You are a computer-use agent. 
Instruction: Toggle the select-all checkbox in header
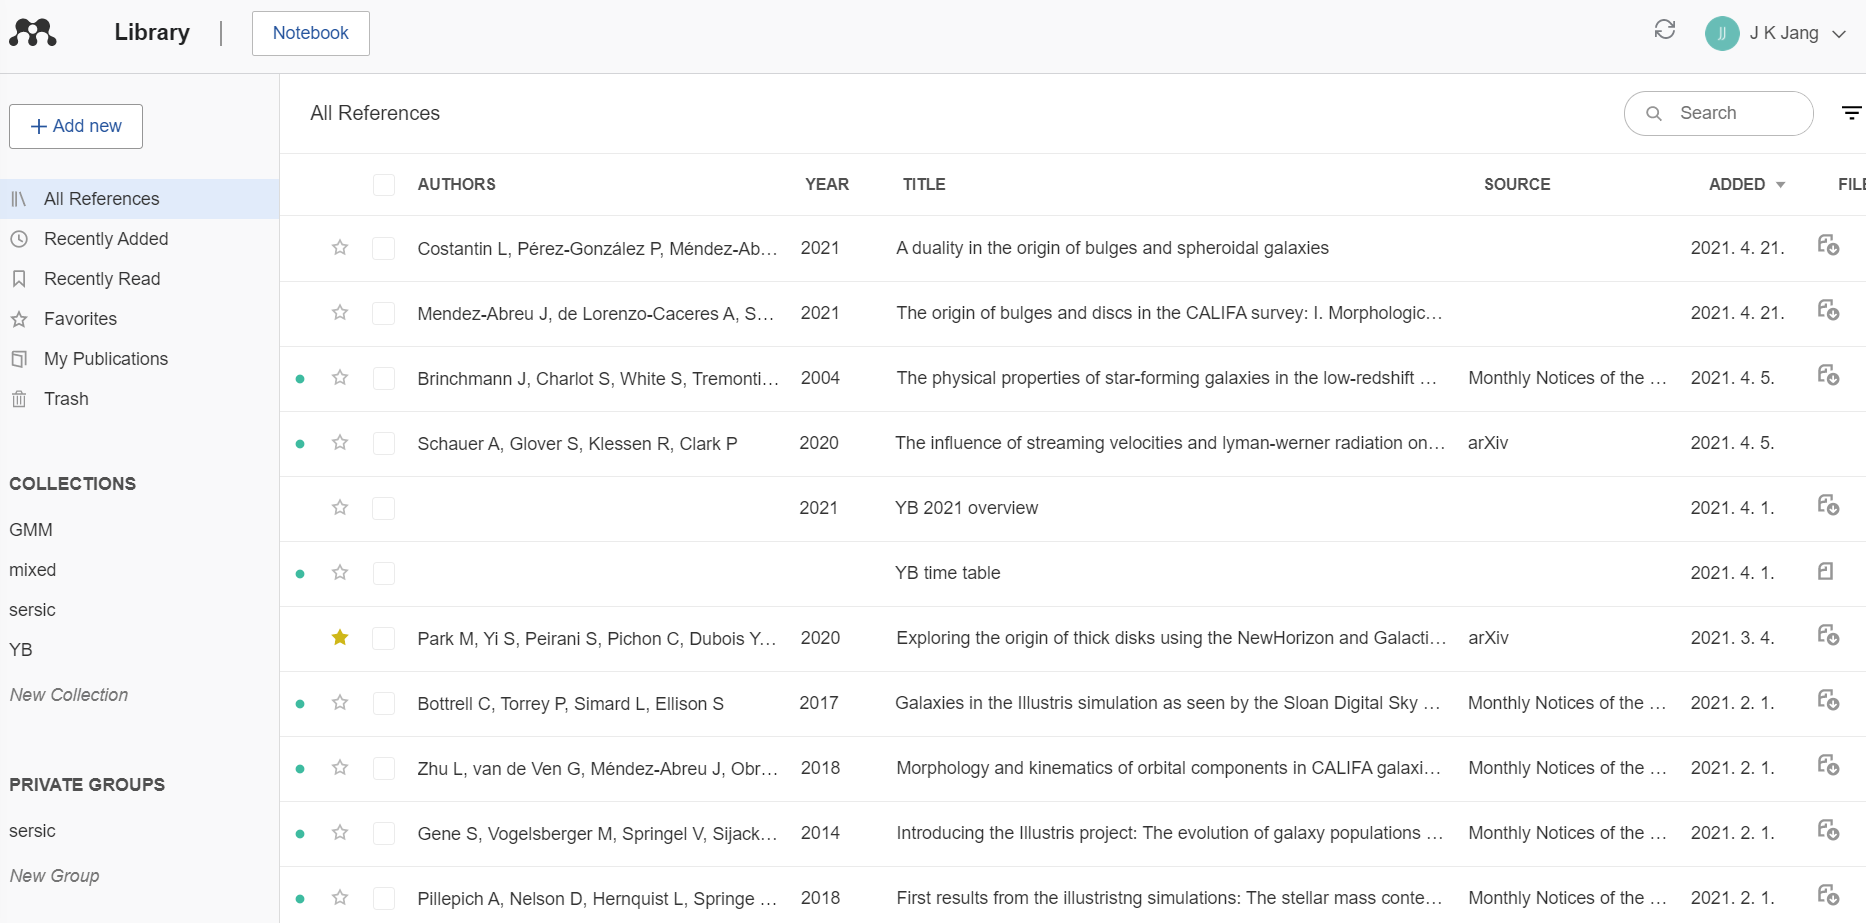click(384, 185)
